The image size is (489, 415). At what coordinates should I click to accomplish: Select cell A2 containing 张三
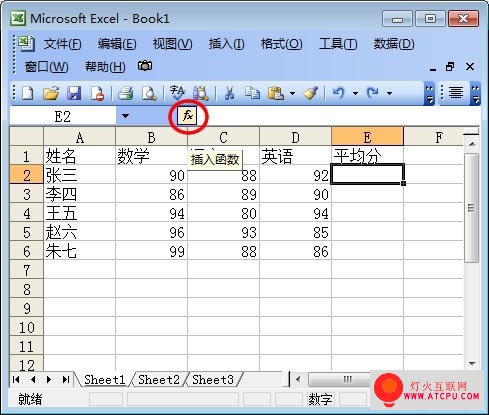79,175
